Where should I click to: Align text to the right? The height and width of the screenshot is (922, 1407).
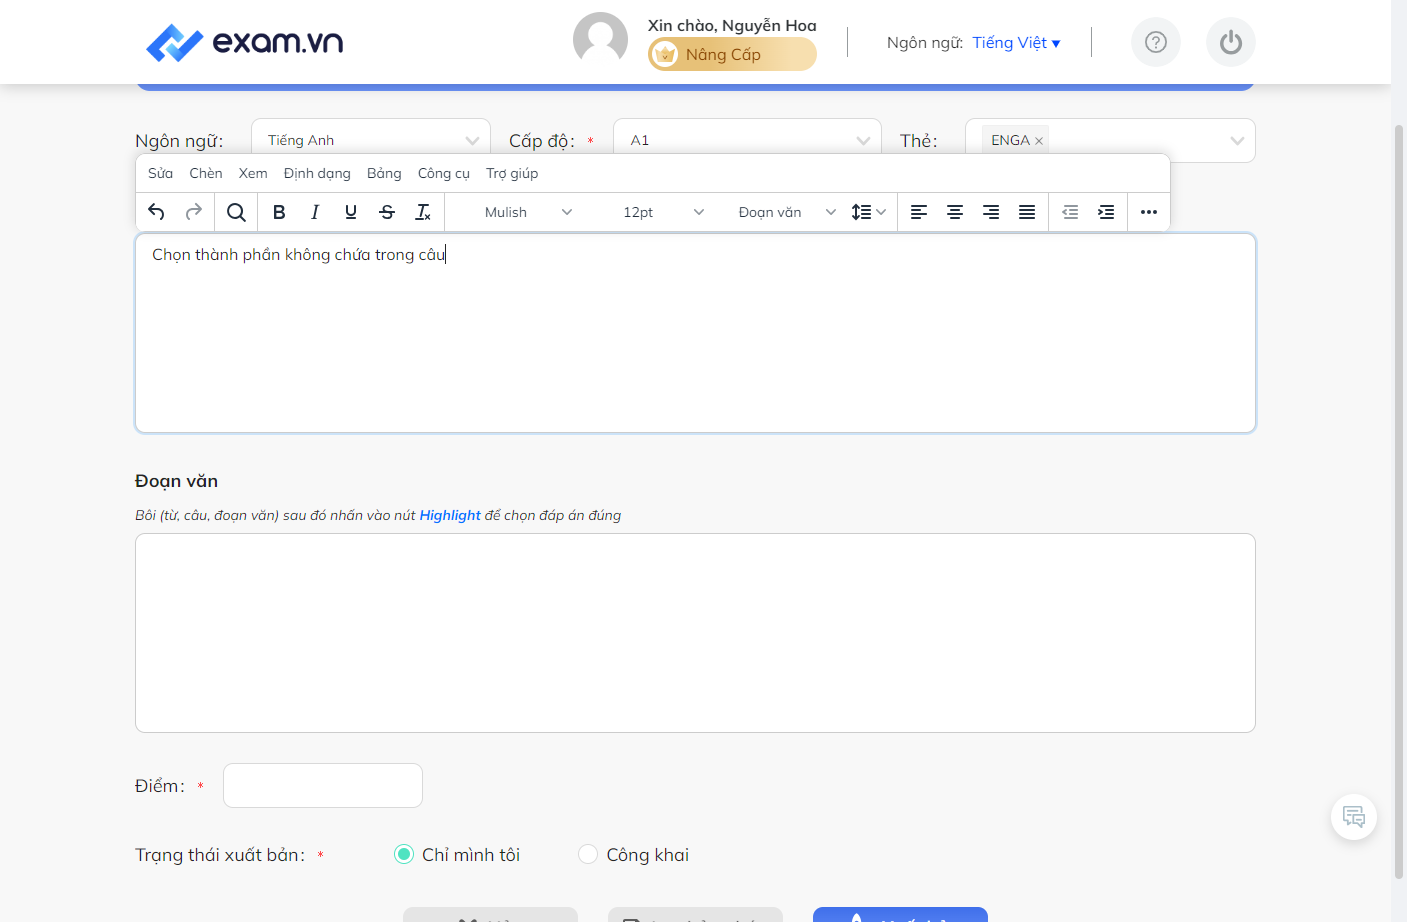(991, 212)
